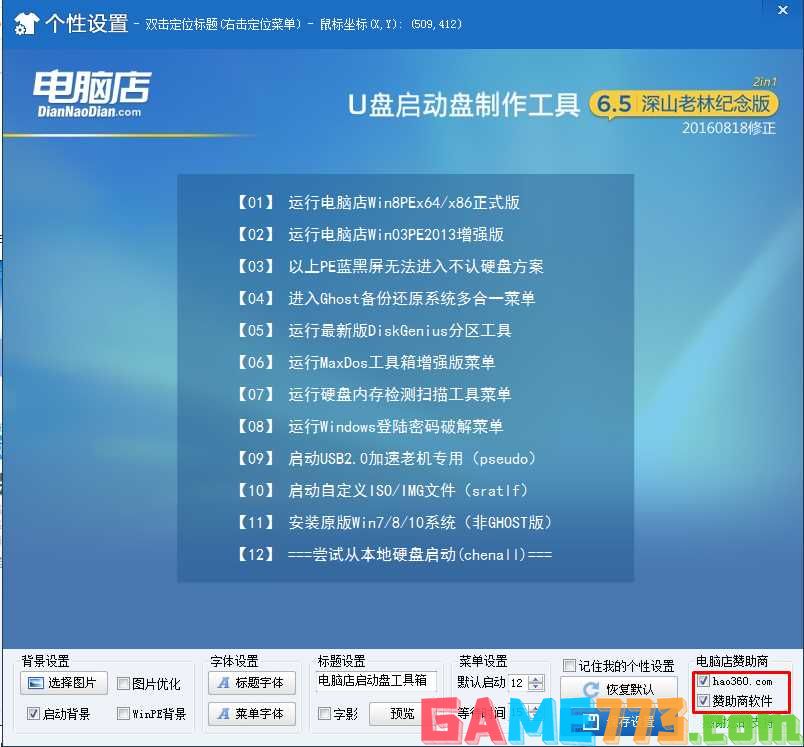Check 记住我的个性设置 checkbox
Viewport: 804px width, 747px height.
click(569, 665)
